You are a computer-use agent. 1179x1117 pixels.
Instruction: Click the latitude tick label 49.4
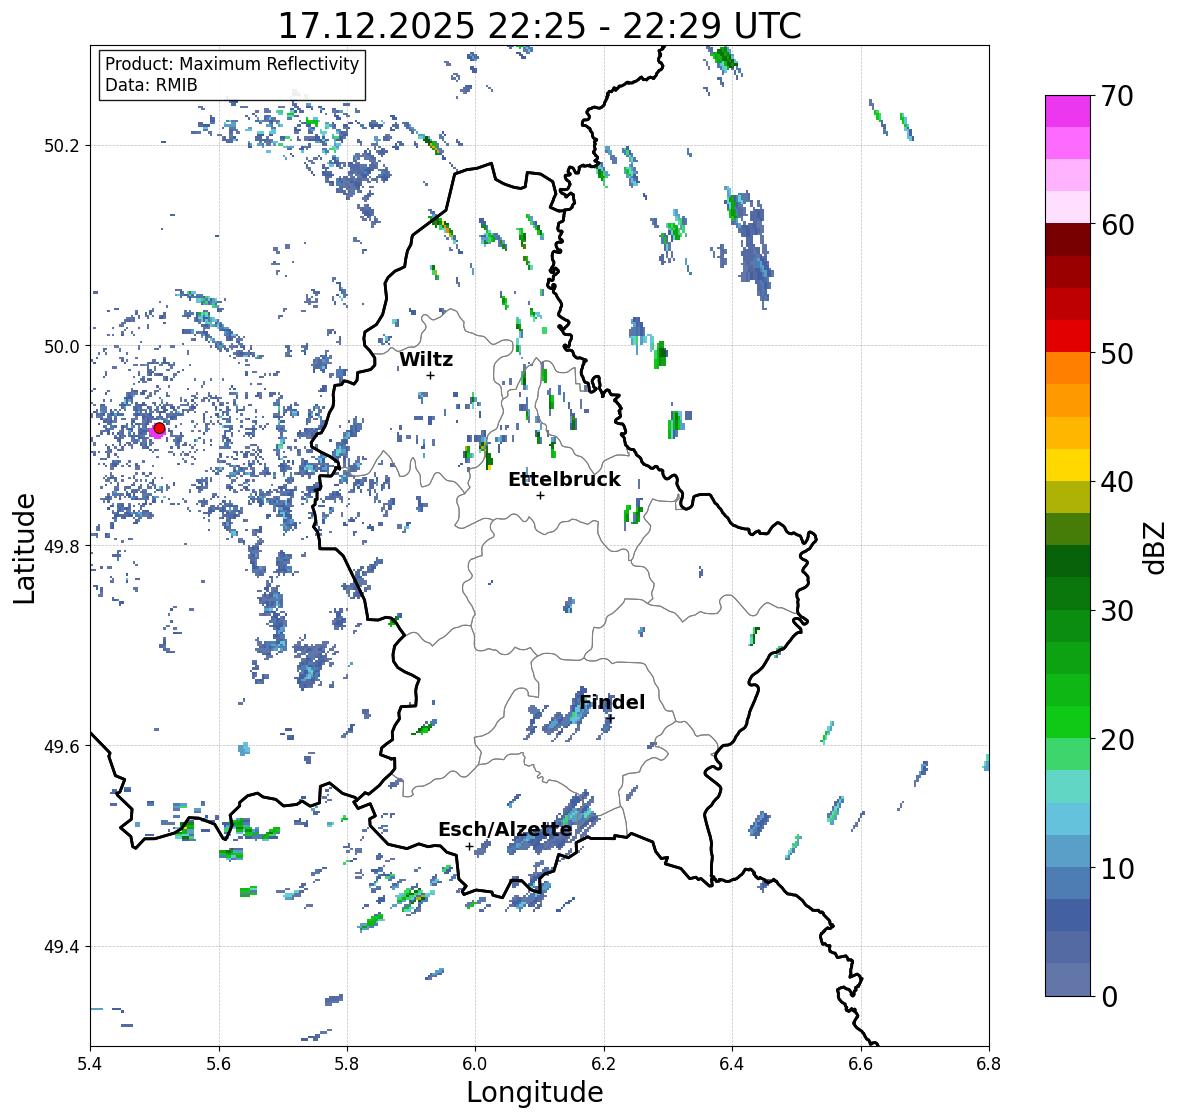[x=62, y=947]
